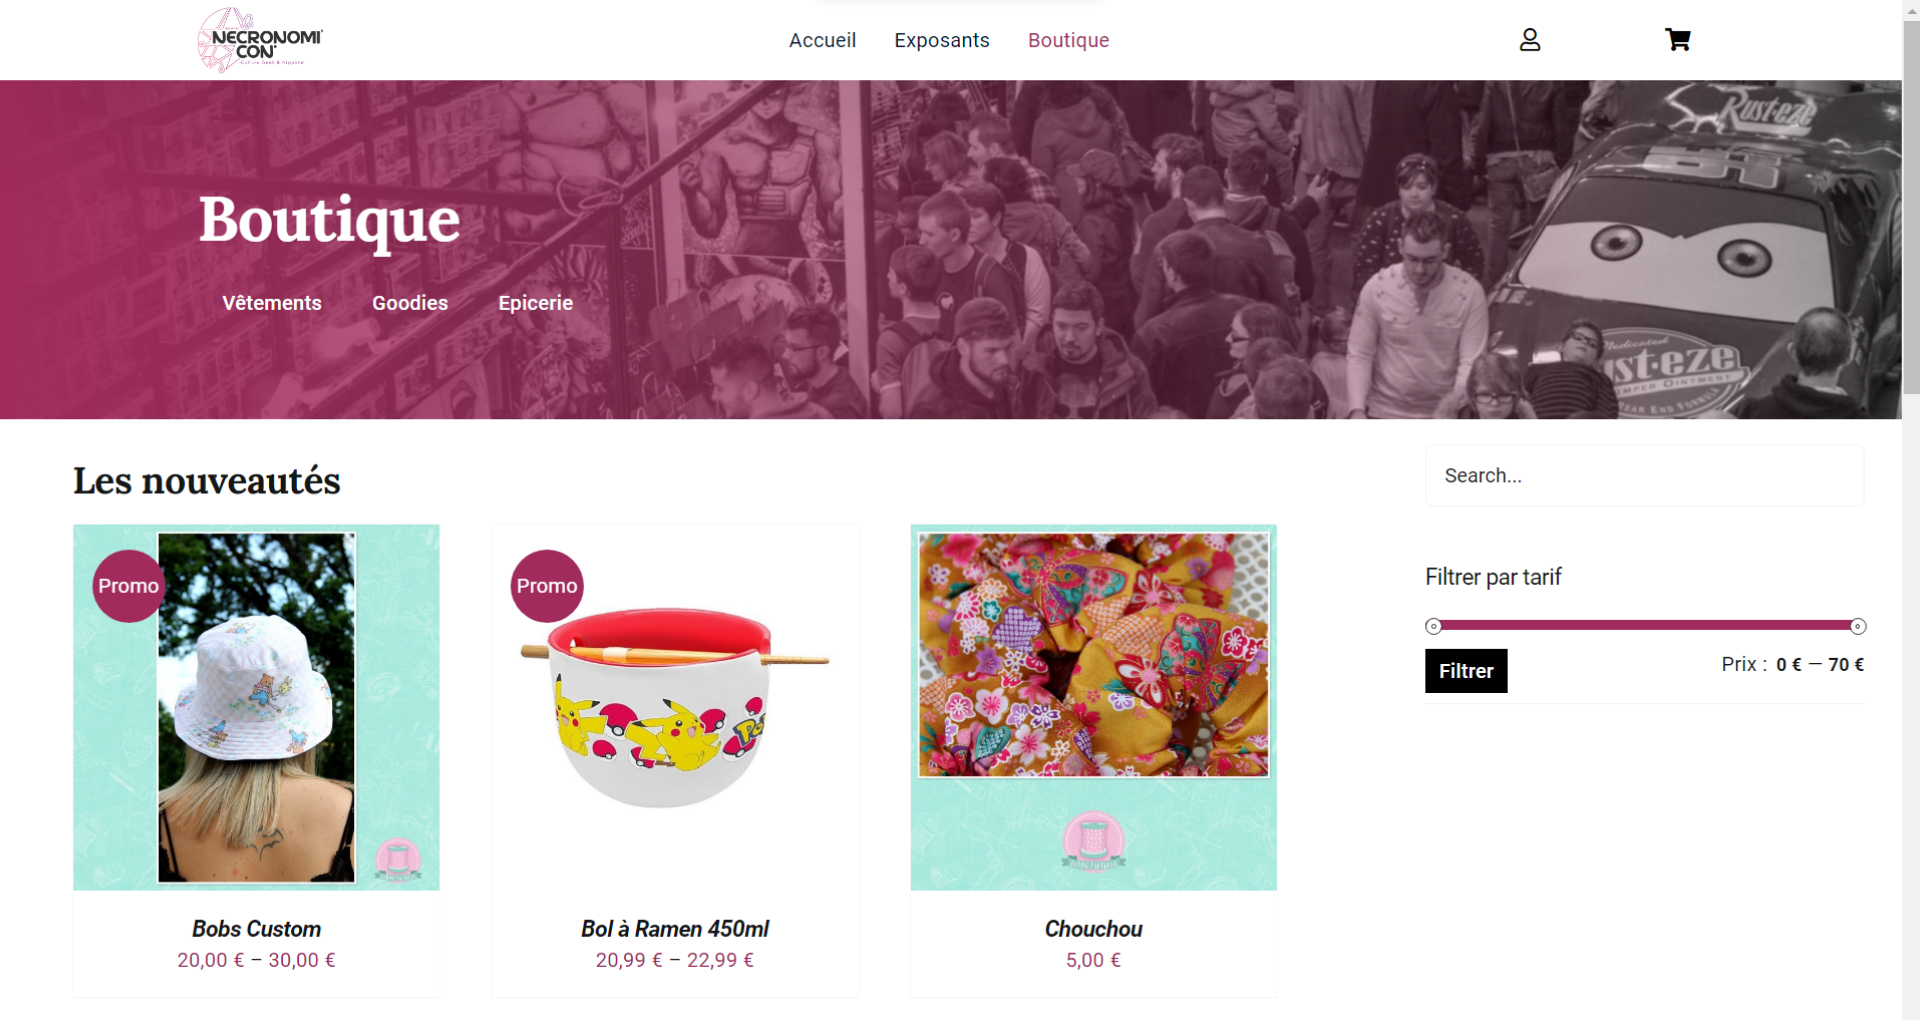This screenshot has width=1920, height=1020.
Task: Open the Goodies category
Action: point(410,303)
